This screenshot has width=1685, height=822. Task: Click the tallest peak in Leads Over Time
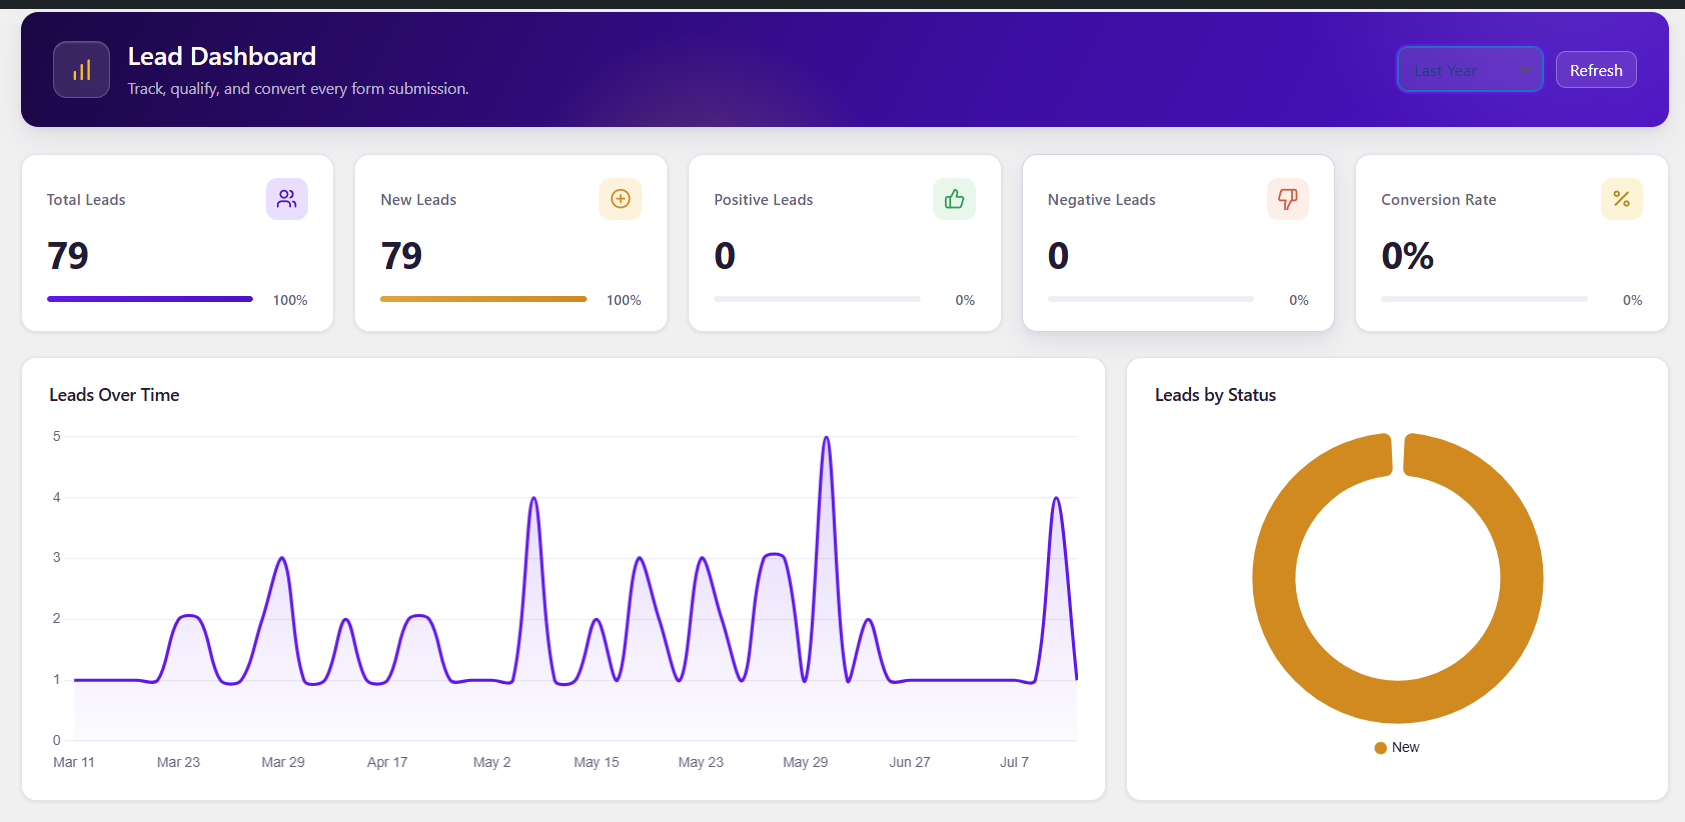(x=826, y=438)
